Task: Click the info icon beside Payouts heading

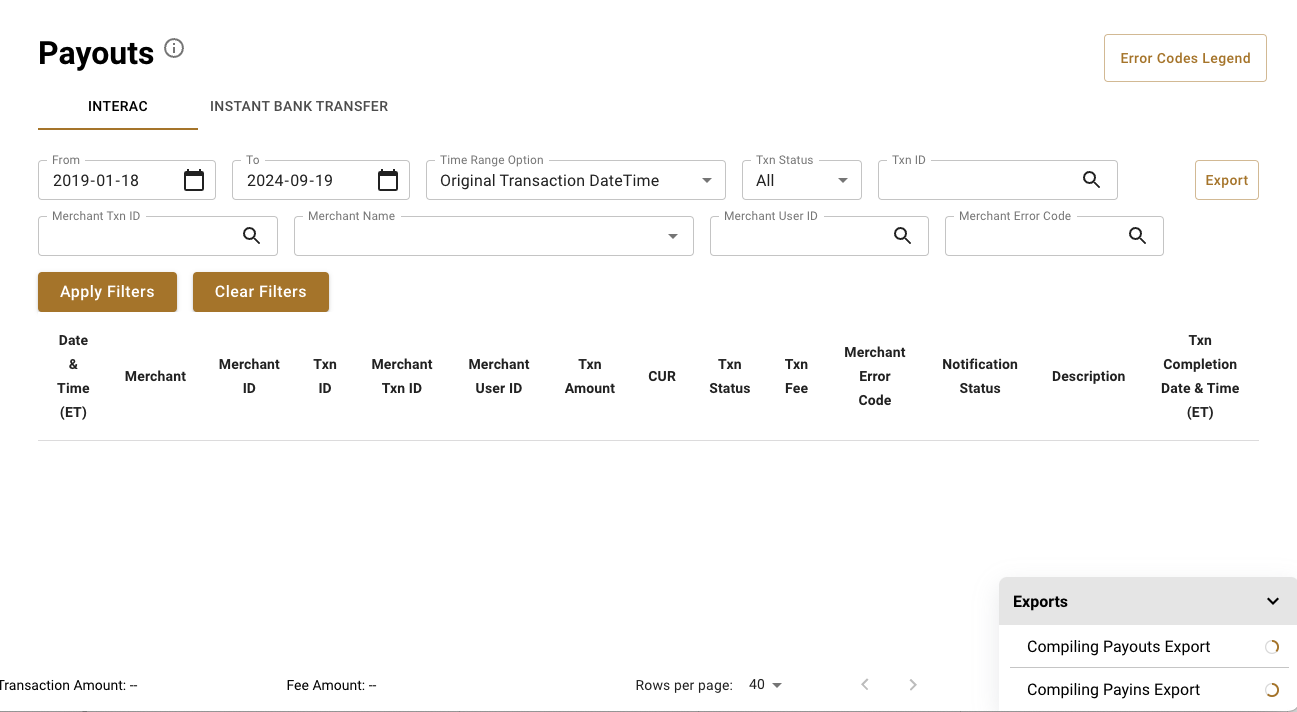Action: point(174,48)
